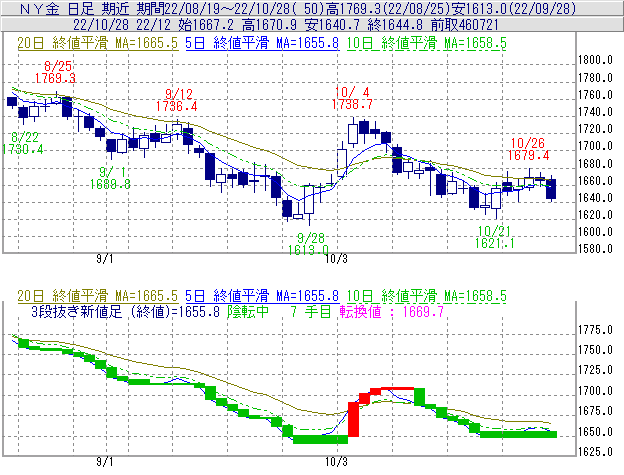This screenshot has height=475, width=624.
Task: Click the upper chart's 1700.0 axis value
Action: [x=595, y=146]
